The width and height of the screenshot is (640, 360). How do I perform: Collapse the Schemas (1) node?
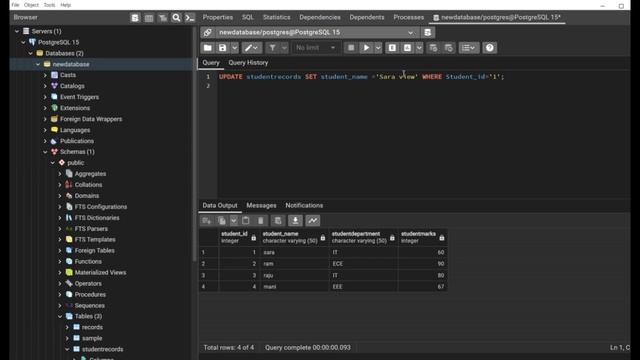(45, 152)
